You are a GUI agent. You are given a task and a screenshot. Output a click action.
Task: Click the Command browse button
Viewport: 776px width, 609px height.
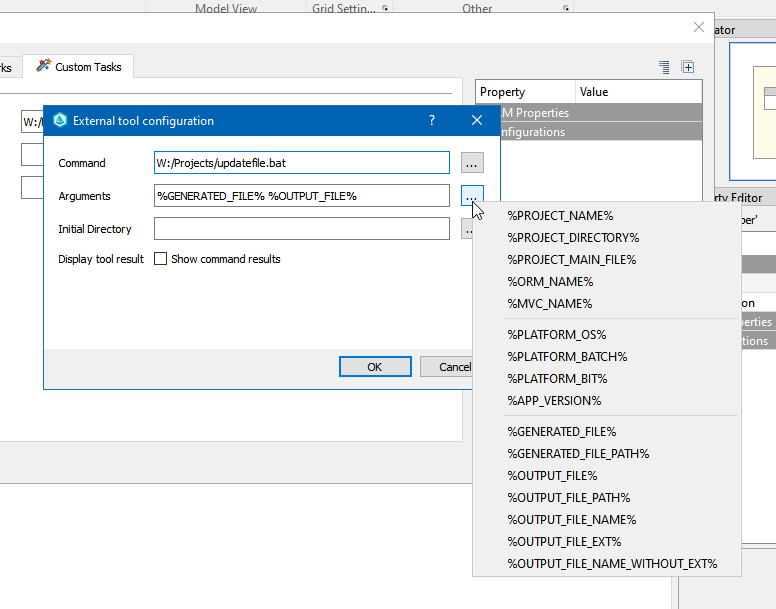[x=472, y=163]
